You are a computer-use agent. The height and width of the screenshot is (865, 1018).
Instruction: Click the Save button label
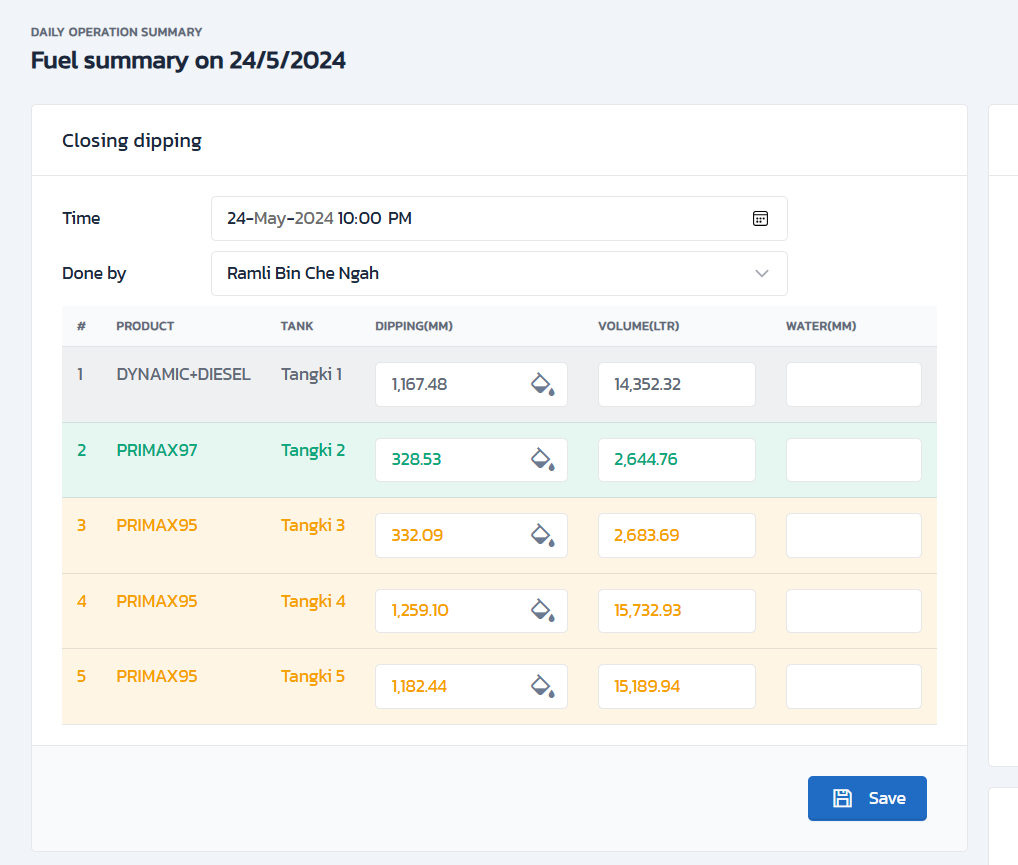(x=887, y=798)
